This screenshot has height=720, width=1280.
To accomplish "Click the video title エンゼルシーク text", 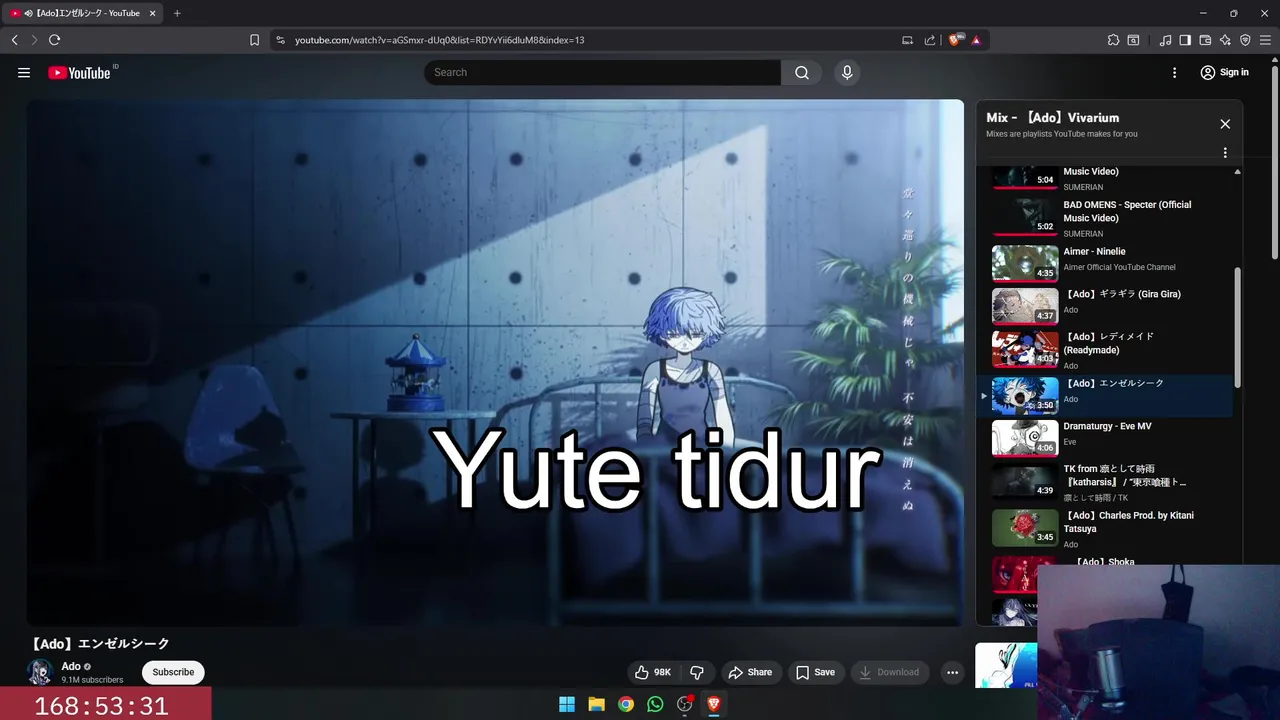I will coord(100,644).
